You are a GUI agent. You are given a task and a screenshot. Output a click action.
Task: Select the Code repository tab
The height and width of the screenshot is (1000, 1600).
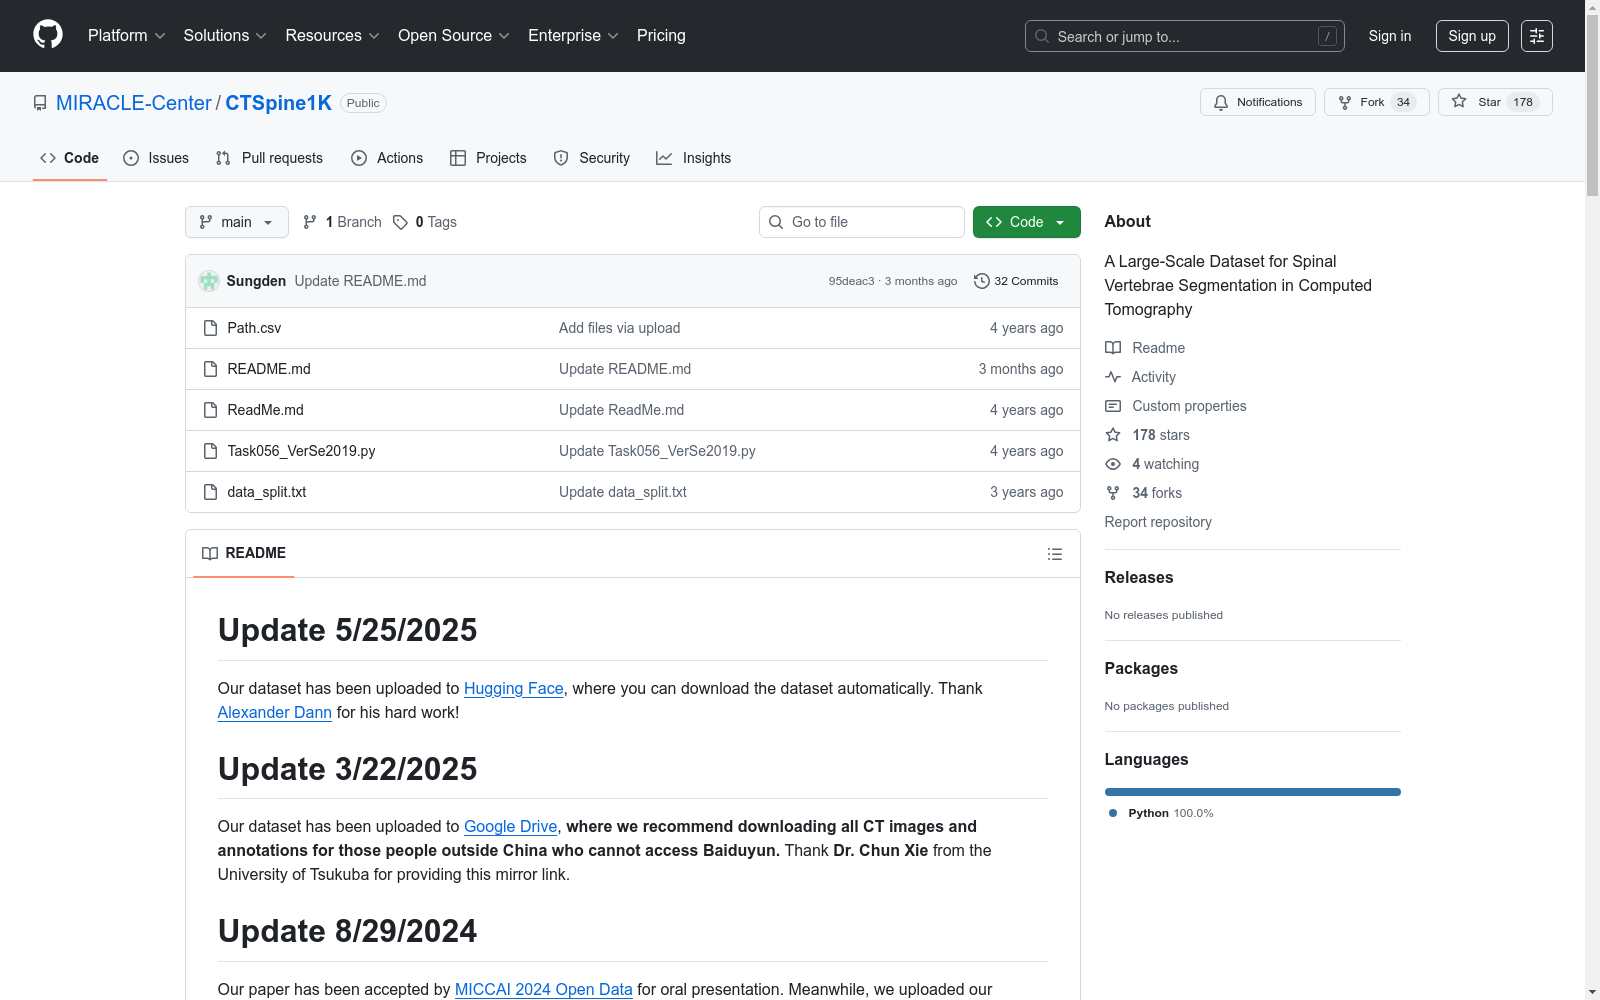point(70,158)
